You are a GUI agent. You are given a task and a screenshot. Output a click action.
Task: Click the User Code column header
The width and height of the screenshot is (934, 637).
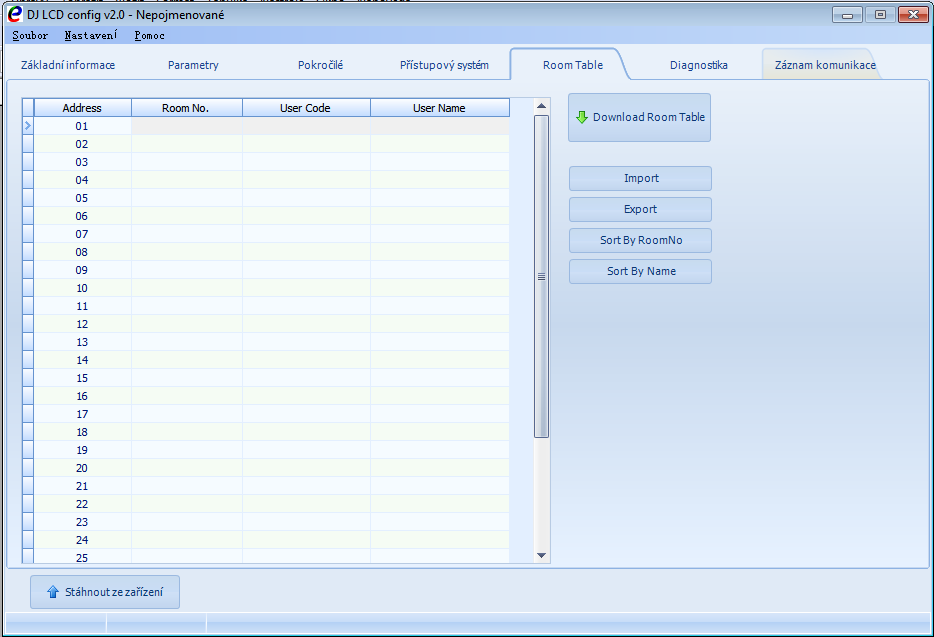tap(306, 108)
